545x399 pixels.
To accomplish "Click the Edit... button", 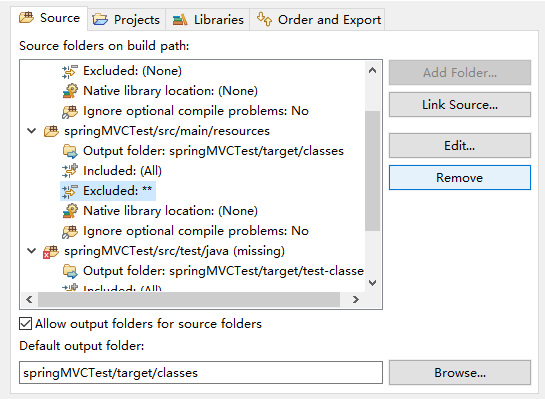I will (x=459, y=145).
